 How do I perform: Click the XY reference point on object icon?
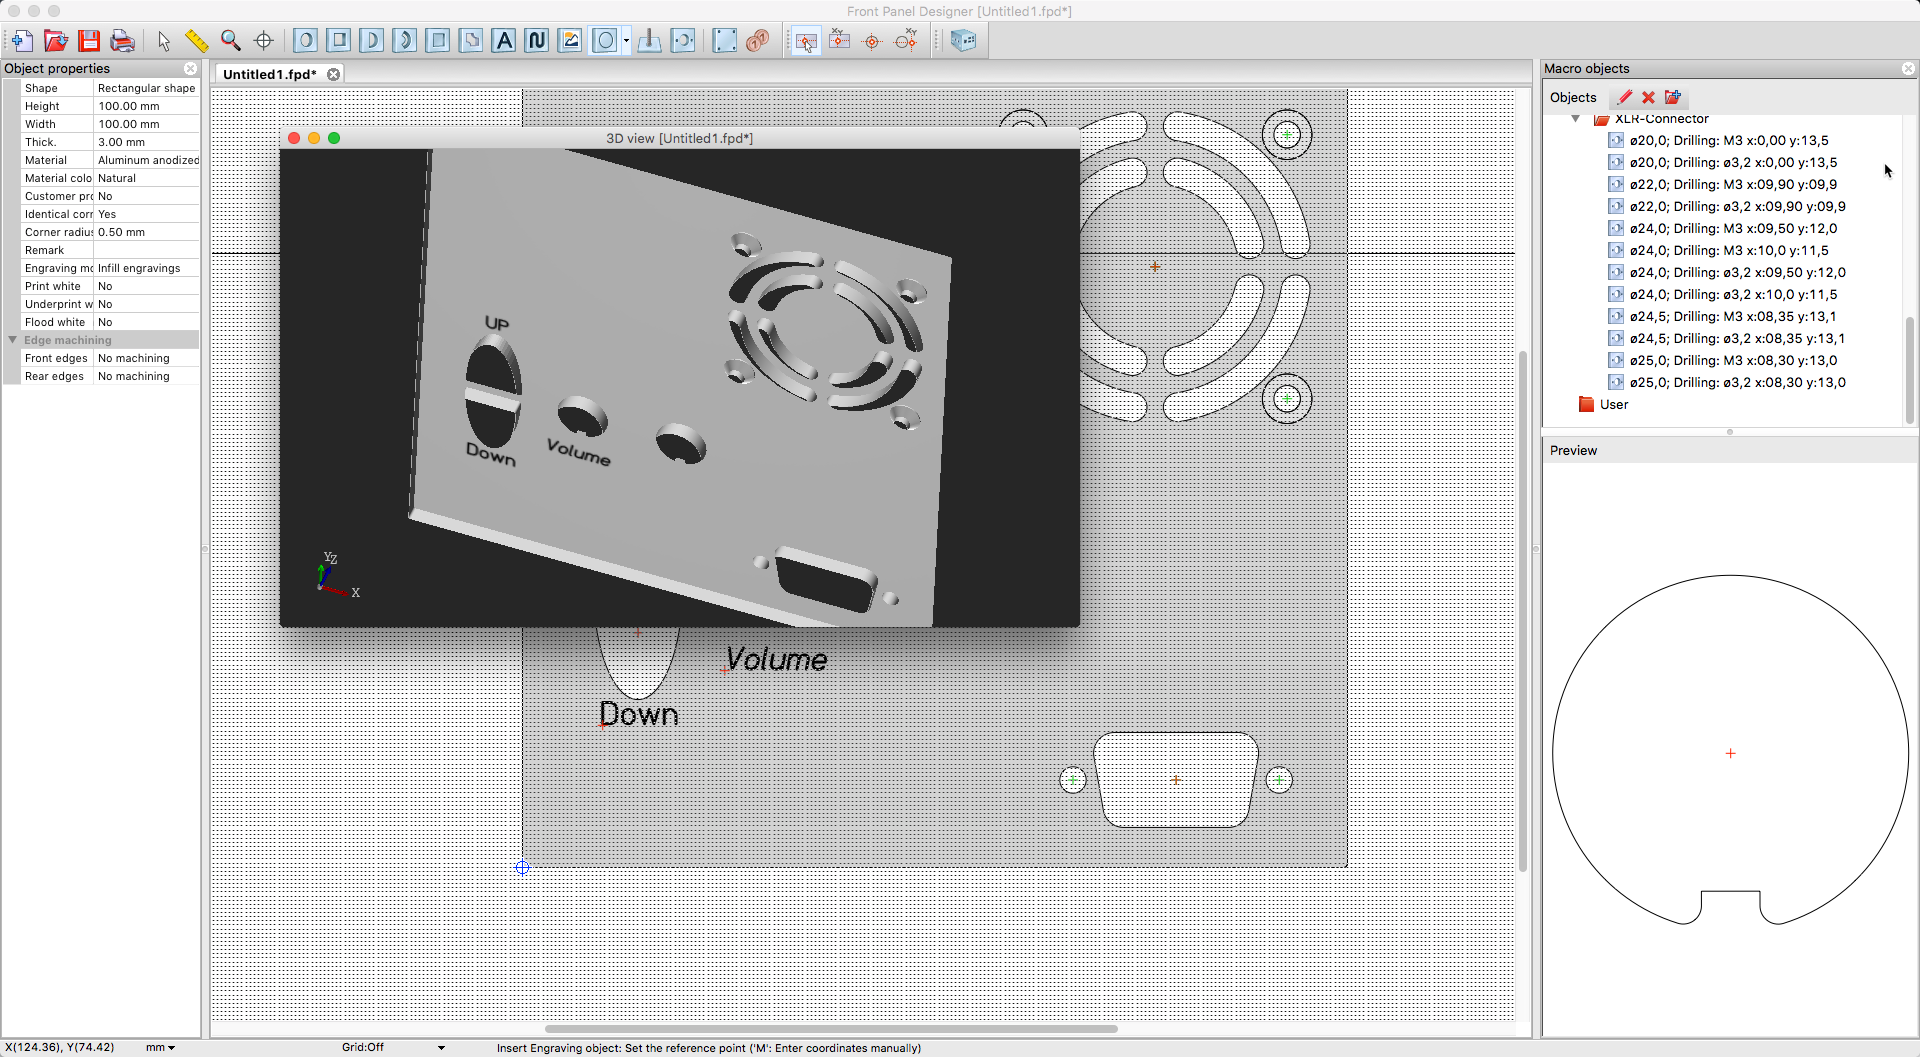point(840,41)
